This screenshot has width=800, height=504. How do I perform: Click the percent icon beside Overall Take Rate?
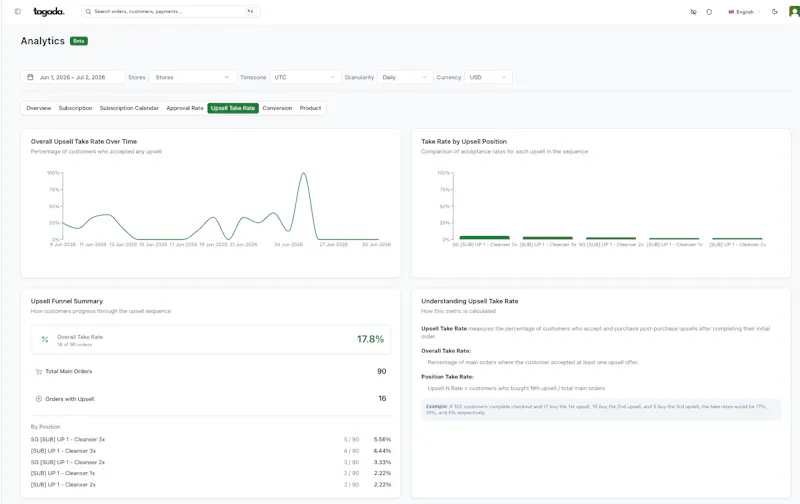pyautogui.click(x=45, y=339)
